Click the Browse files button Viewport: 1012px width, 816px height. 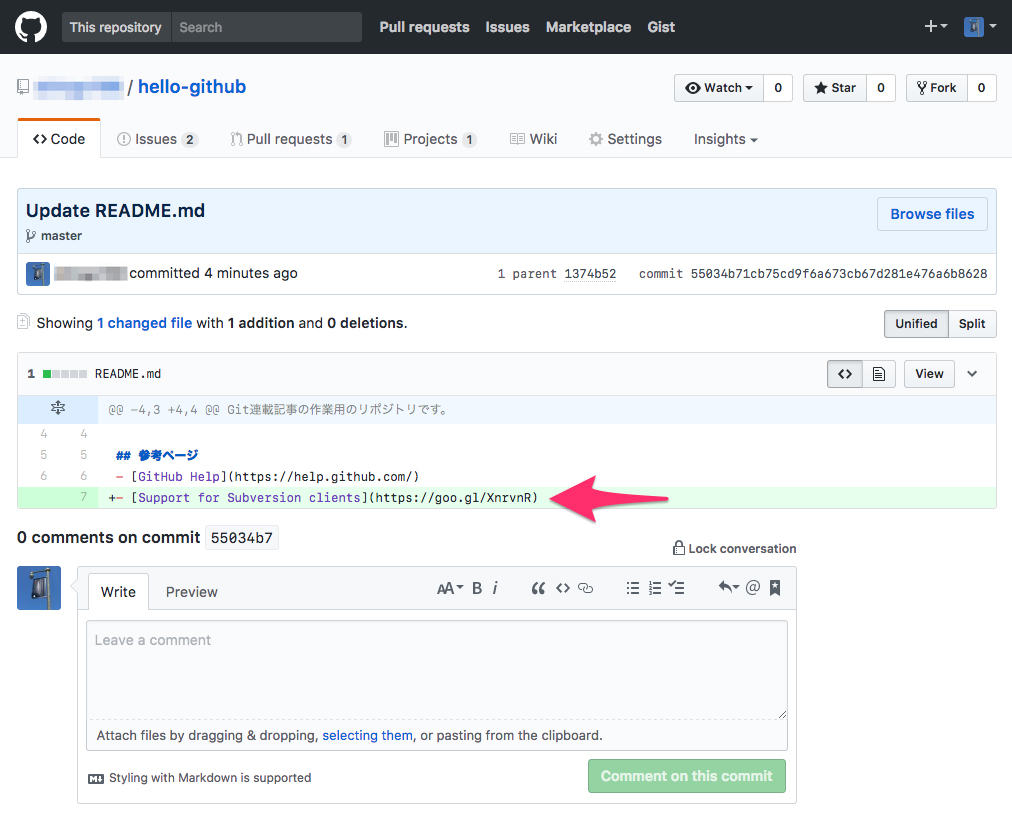[932, 214]
